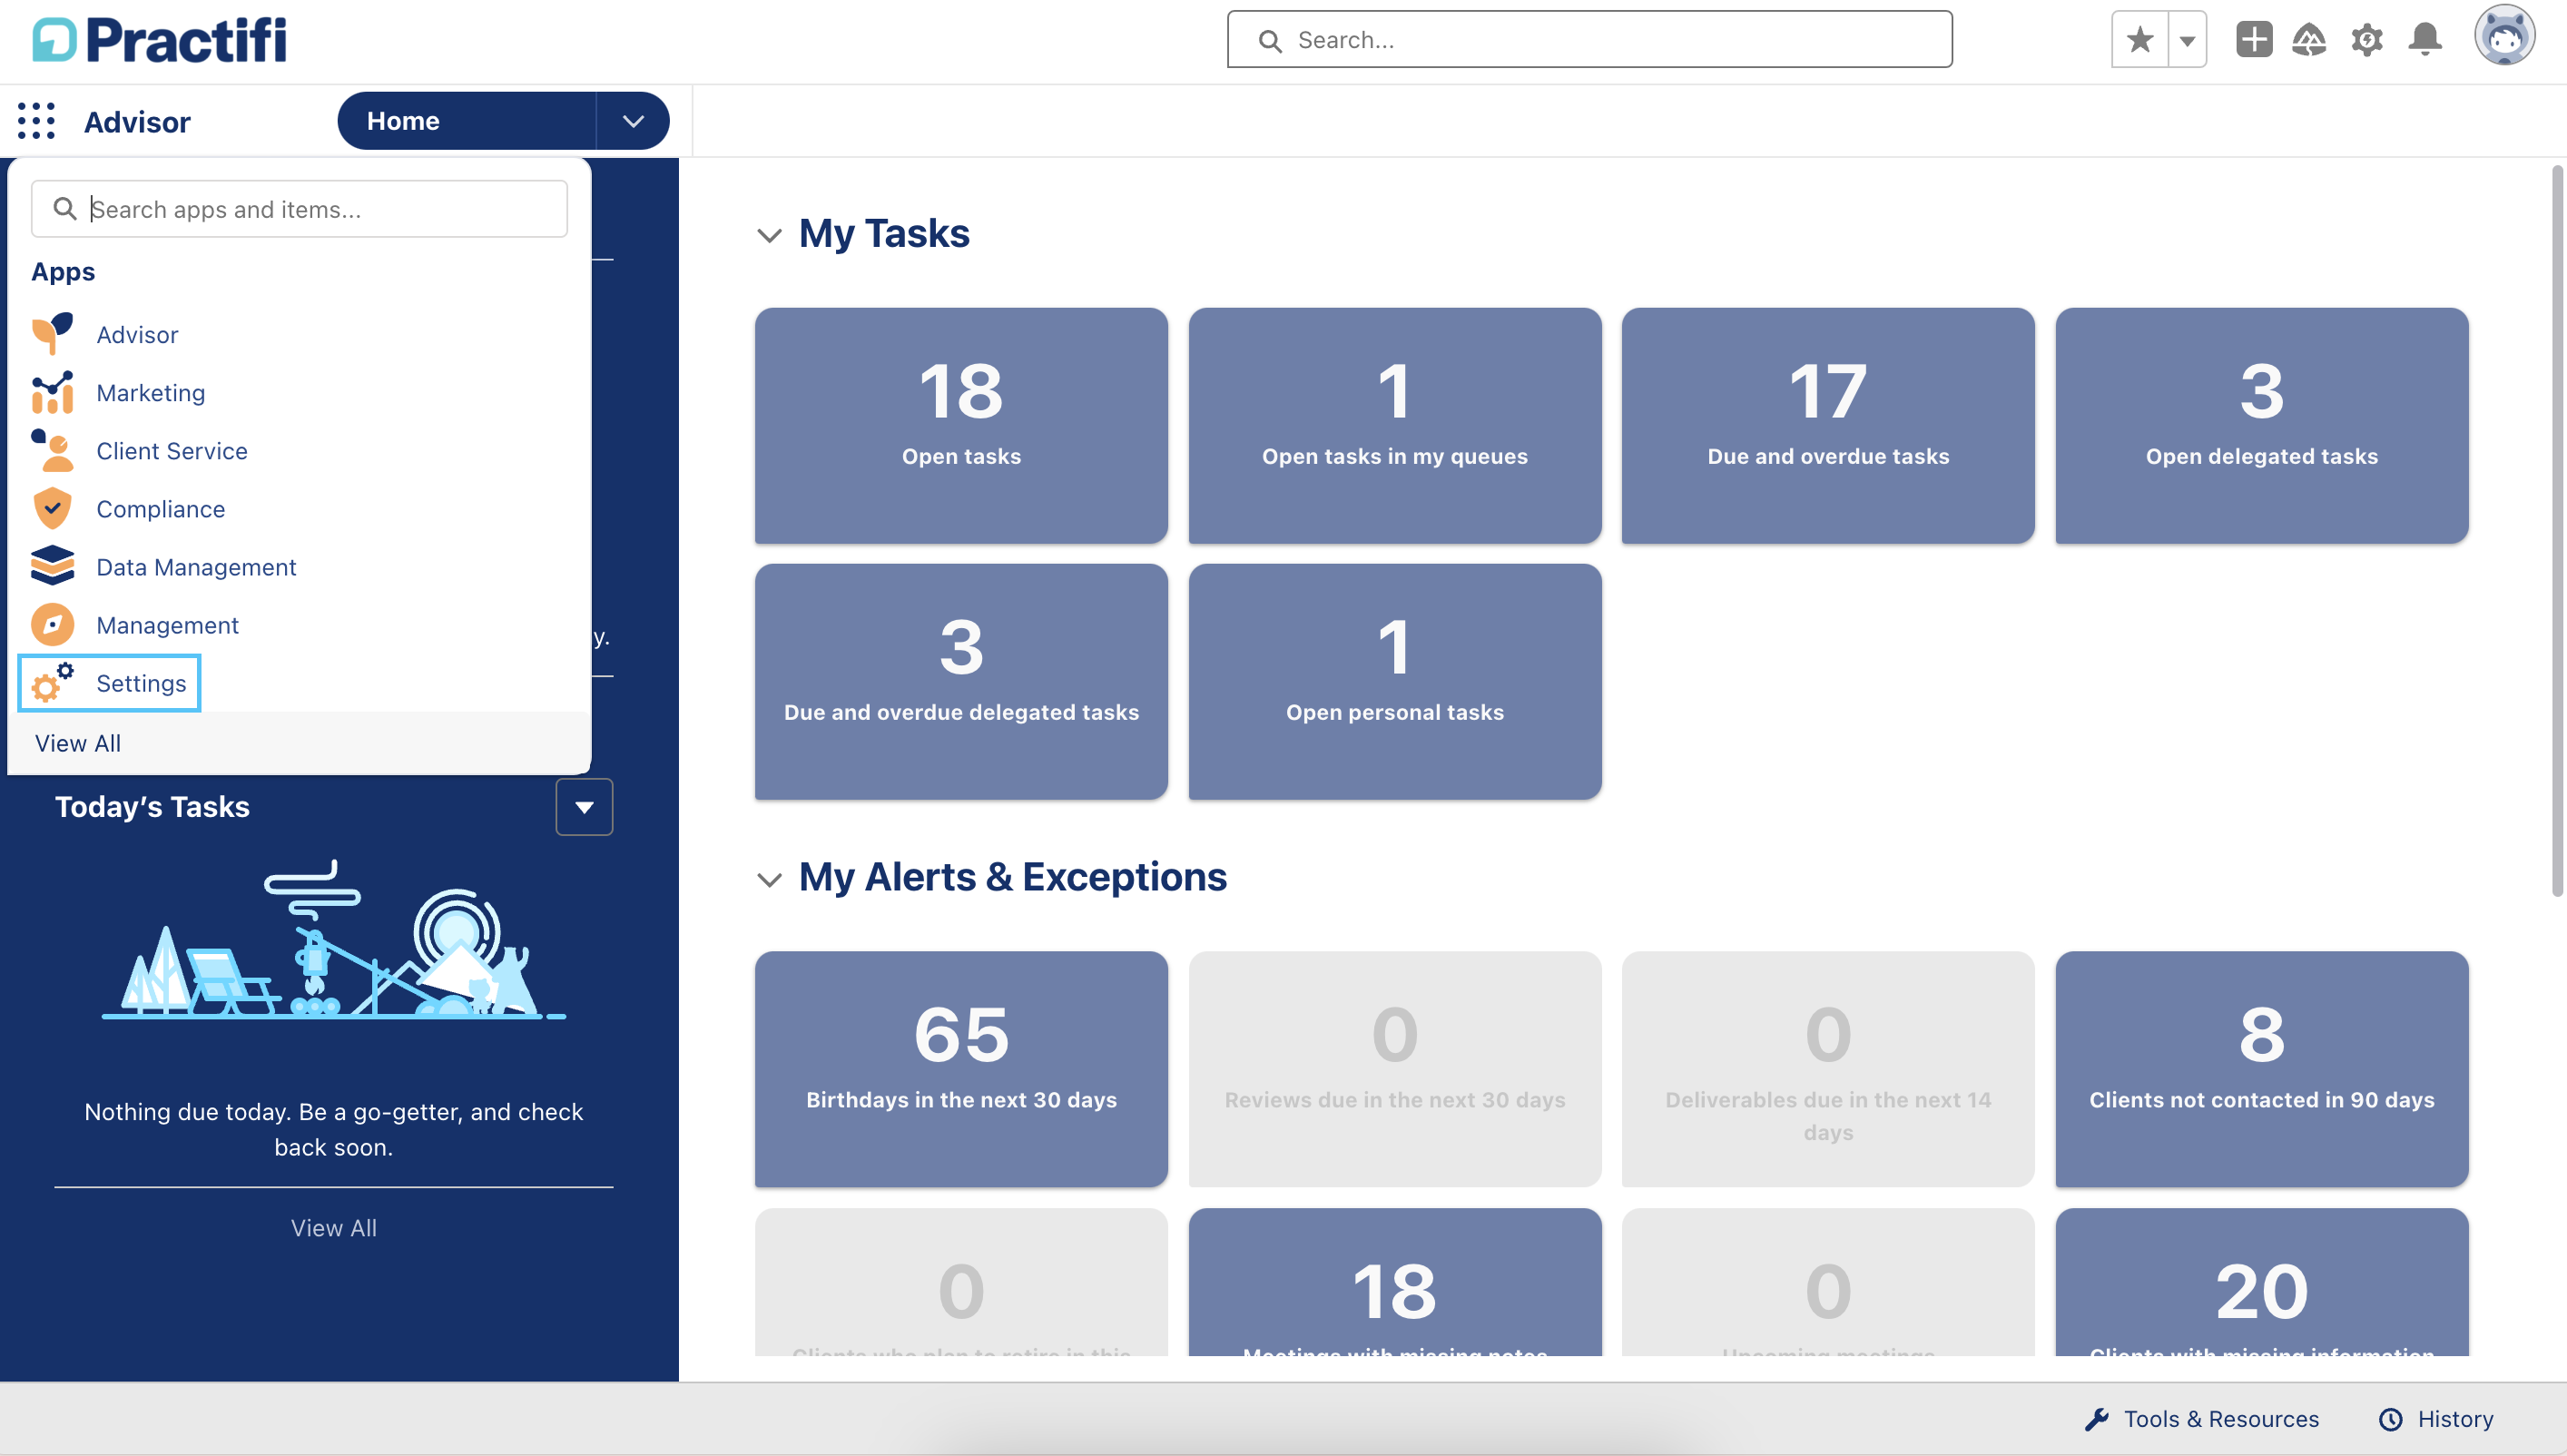2567x1456 pixels.
Task: Click the Apps heading in the launcher
Action: [63, 271]
